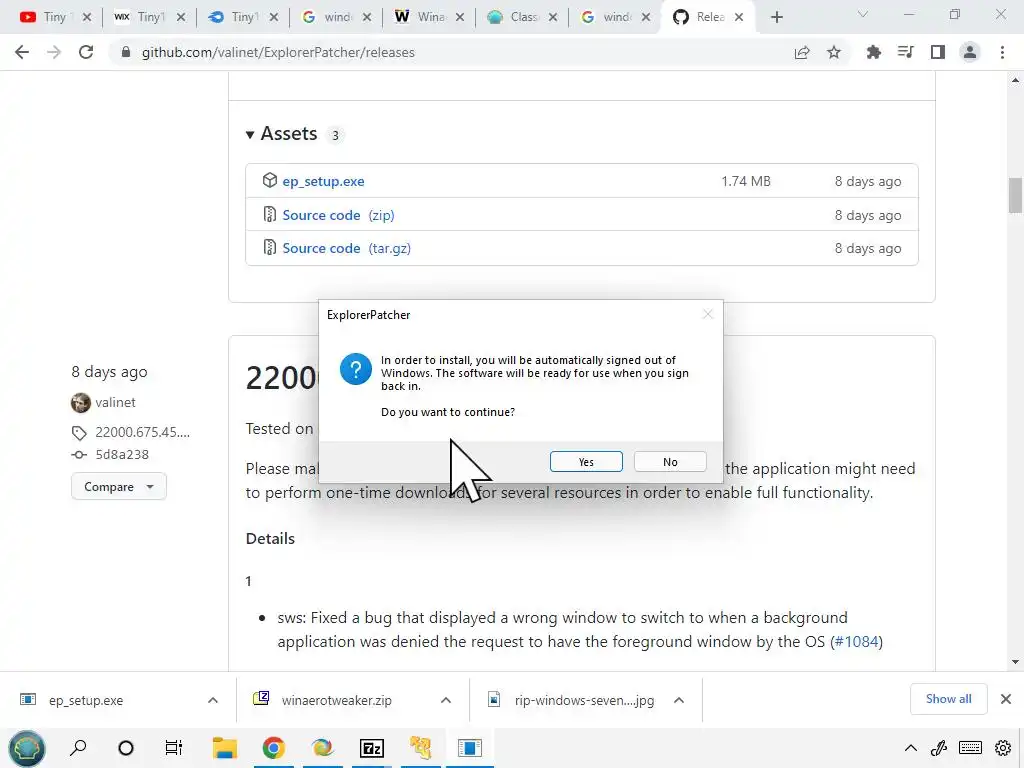Screen dimensions: 1024x768
Task: Open the 22000.675.45 tag link
Action: tap(142, 432)
